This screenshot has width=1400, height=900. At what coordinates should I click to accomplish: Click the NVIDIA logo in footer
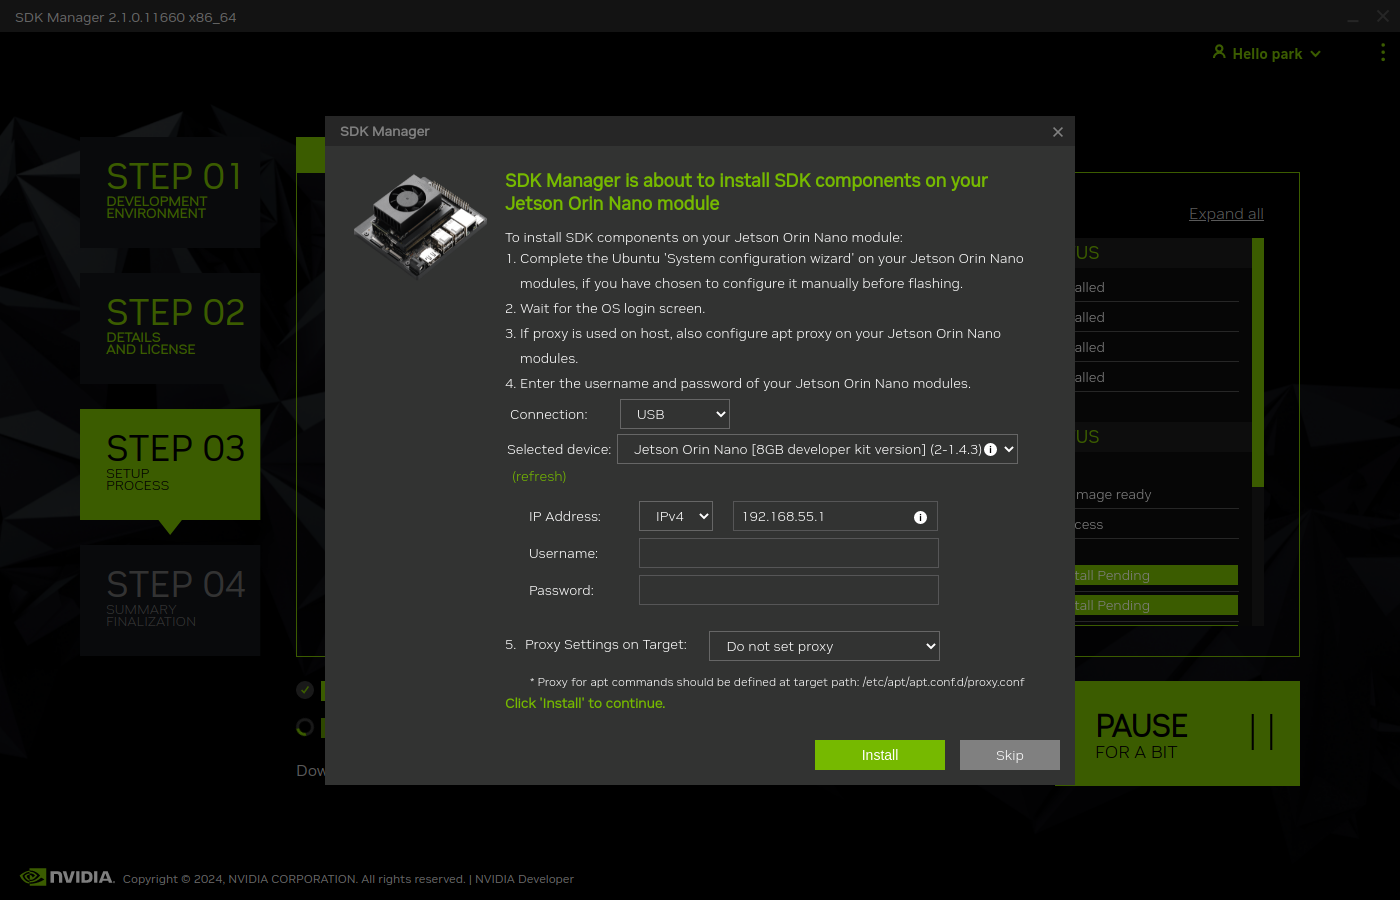pos(67,877)
